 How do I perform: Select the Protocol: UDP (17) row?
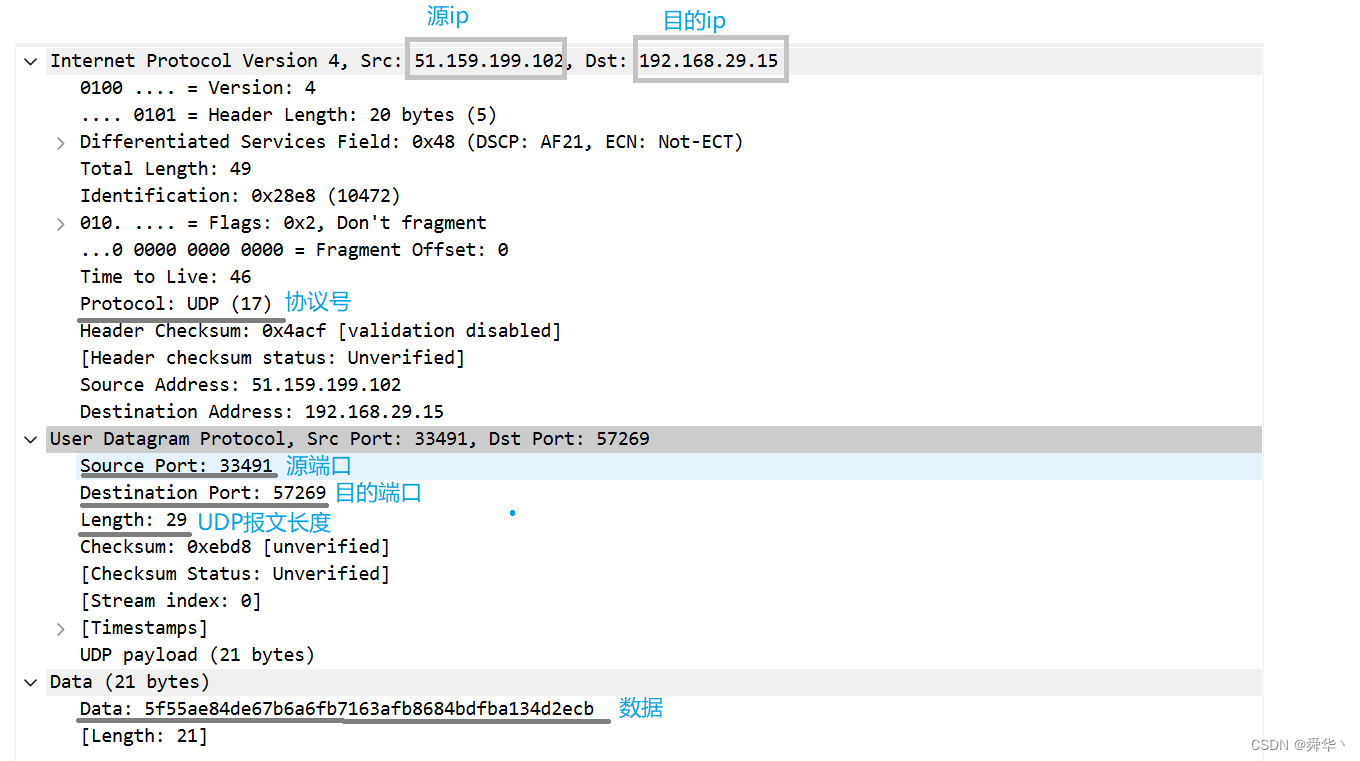[x=176, y=304]
